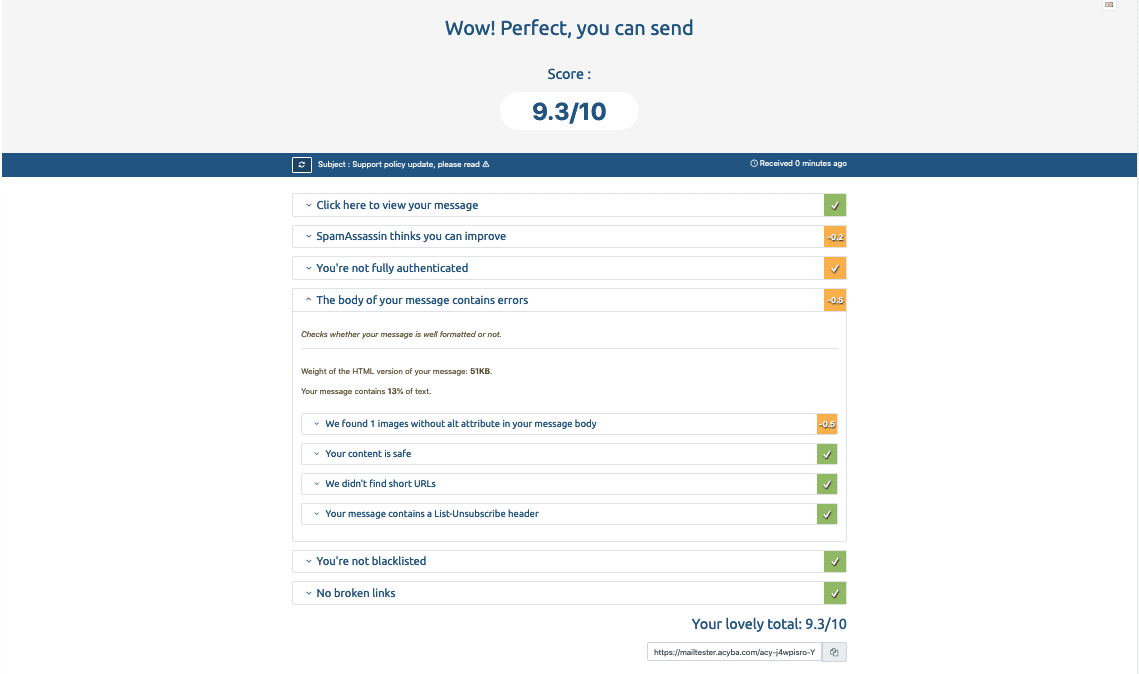The height and width of the screenshot is (674, 1139).
Task: Expand 'SpamAssassin thinks you can improve'
Action: (410, 236)
